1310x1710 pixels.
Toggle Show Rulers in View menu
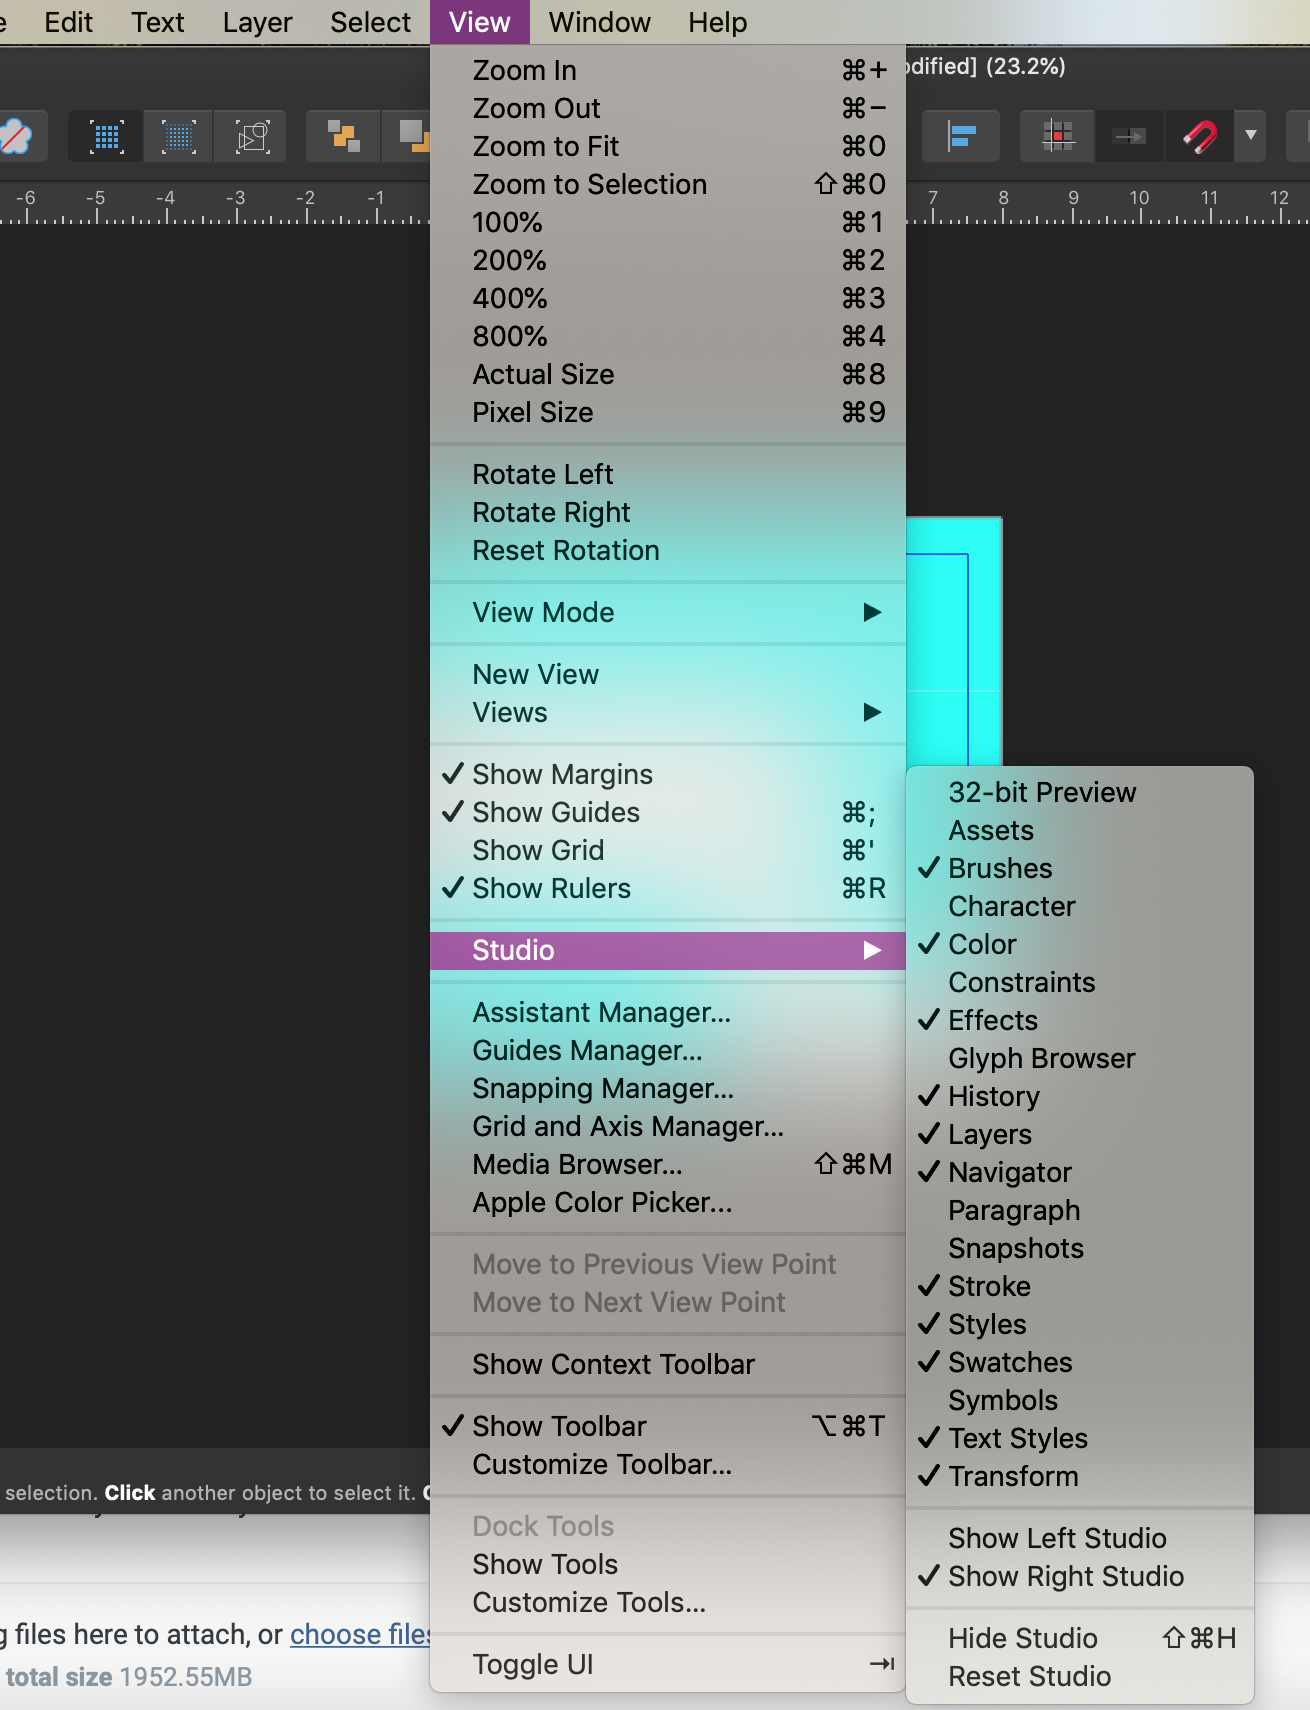(668, 888)
